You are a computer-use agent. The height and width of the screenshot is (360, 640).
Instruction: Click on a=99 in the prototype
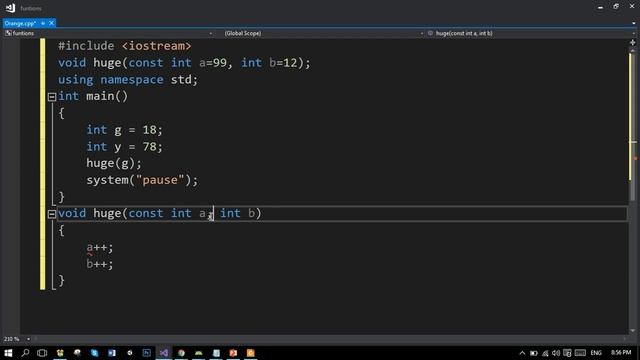pos(213,63)
